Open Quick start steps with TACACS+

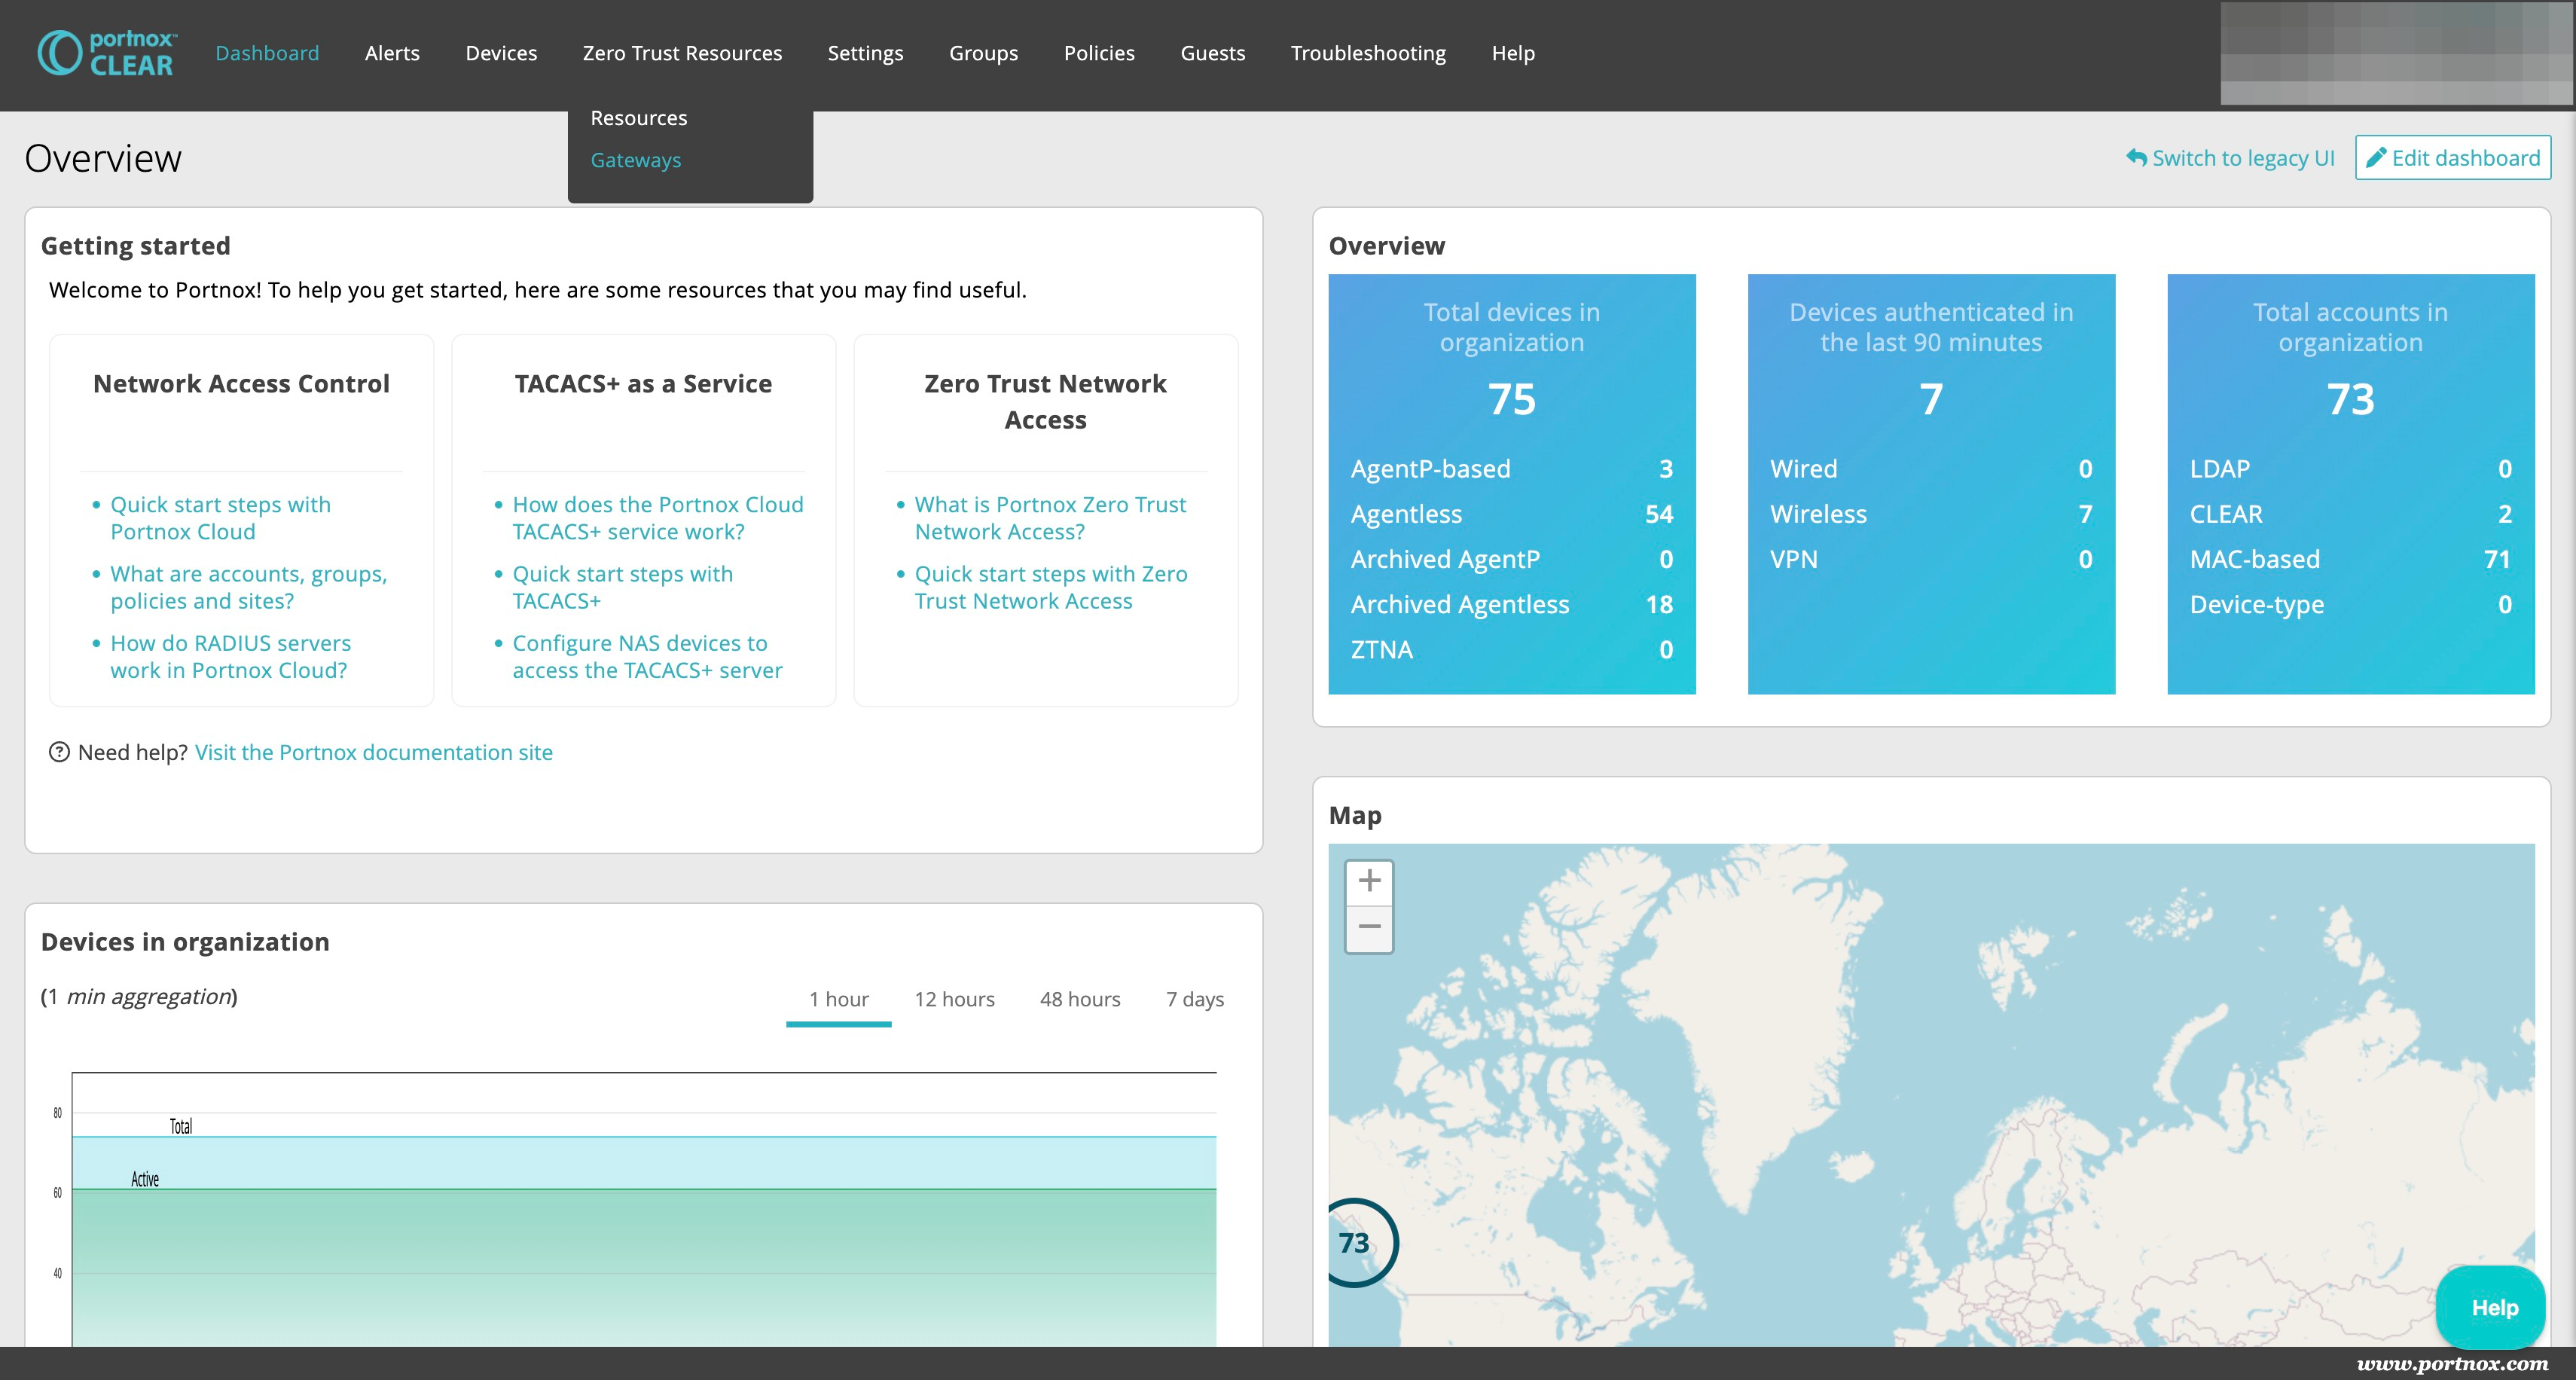pyautogui.click(x=623, y=587)
